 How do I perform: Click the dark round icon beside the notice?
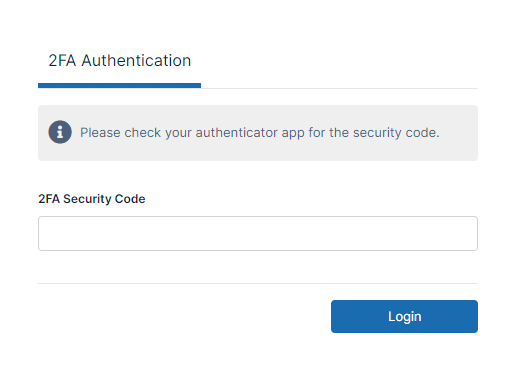60,132
